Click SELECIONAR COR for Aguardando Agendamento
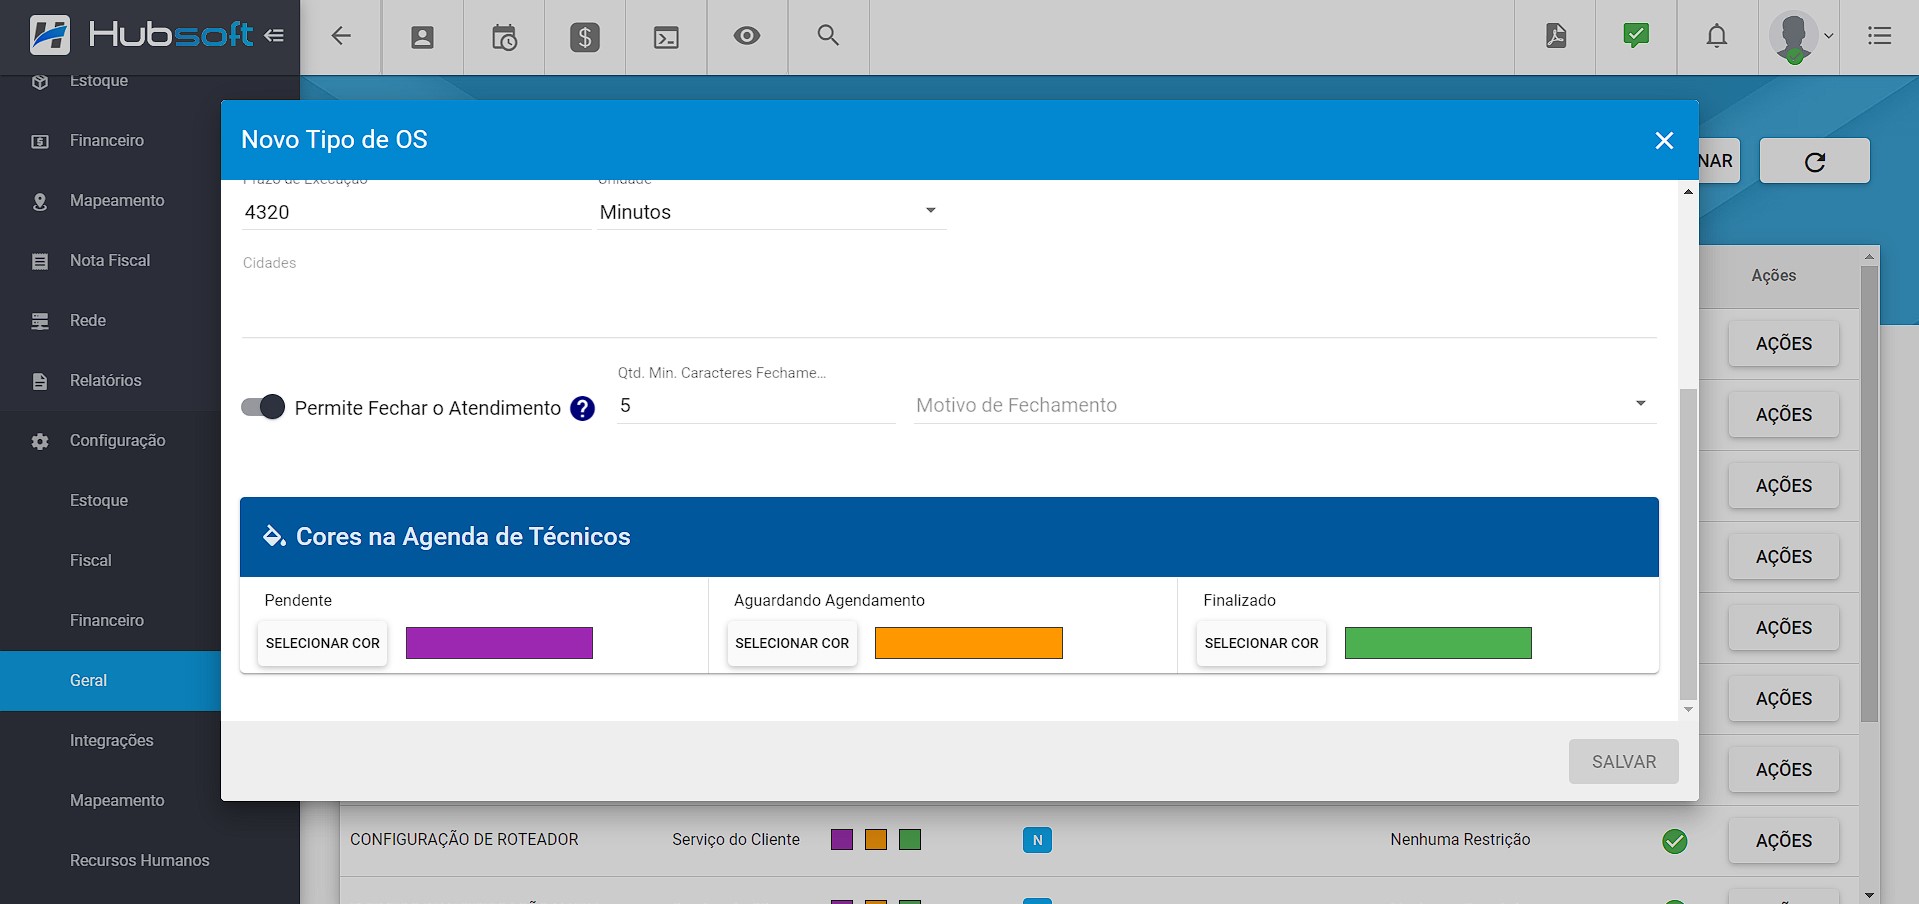Viewport: 1919px width, 904px height. (791, 643)
